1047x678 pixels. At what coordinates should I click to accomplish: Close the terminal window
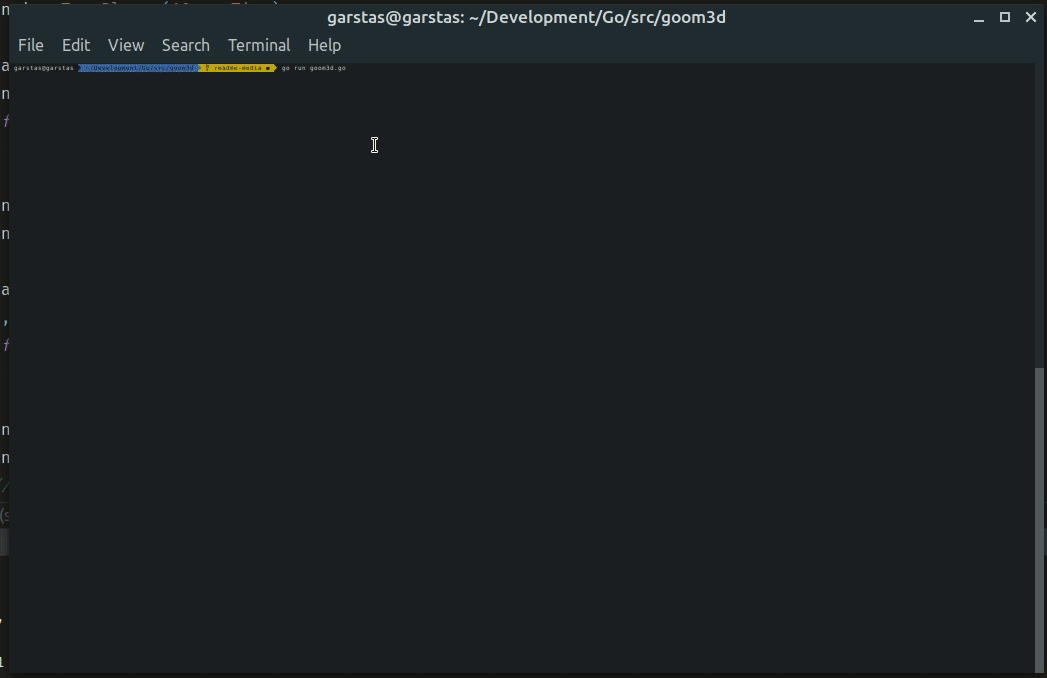pos(1031,17)
